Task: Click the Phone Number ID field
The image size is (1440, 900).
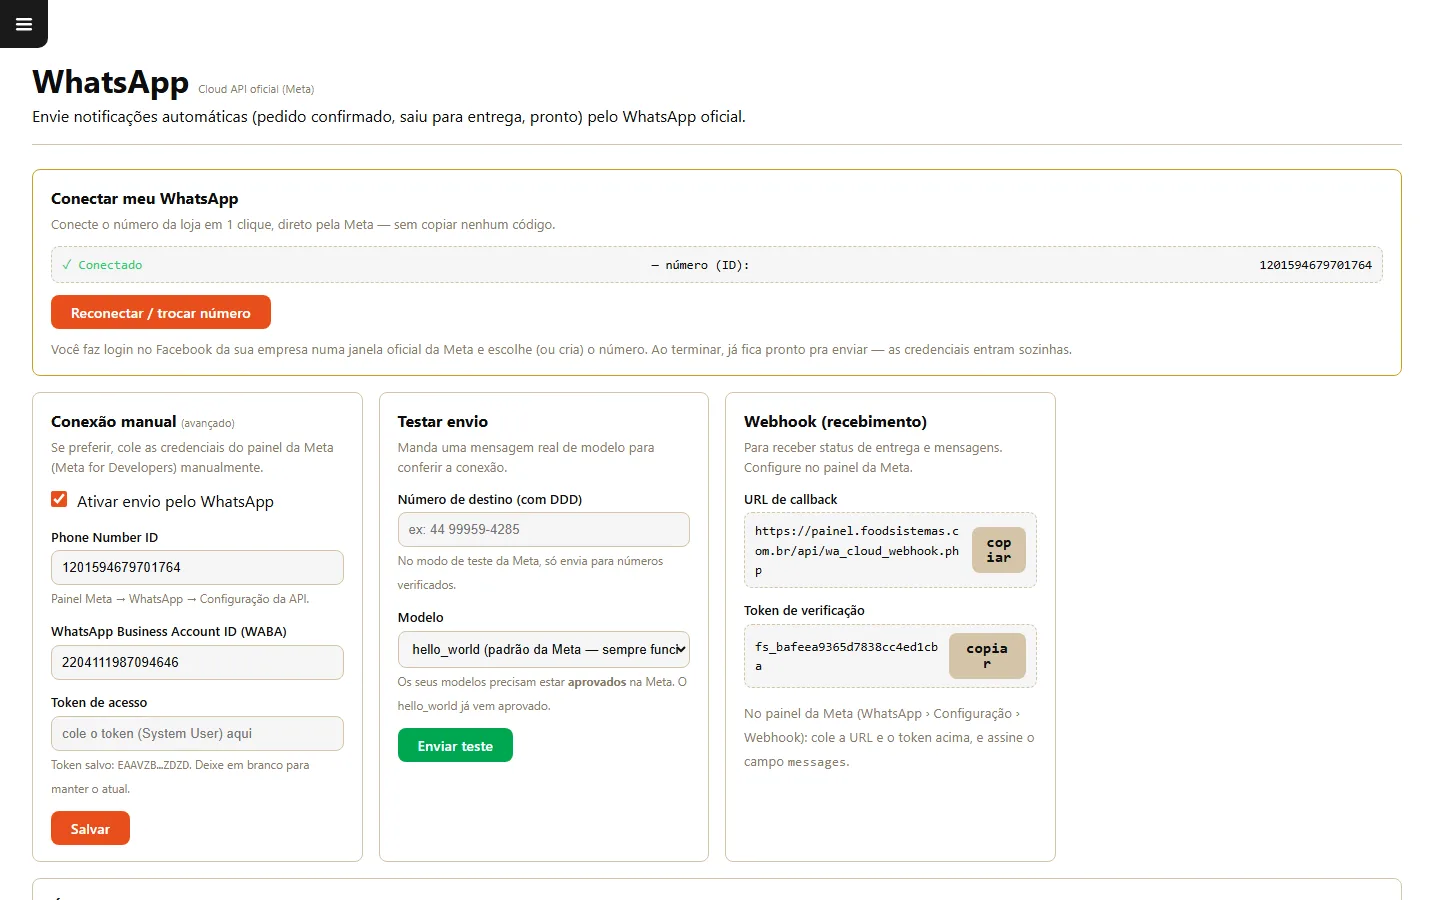Action: tap(197, 567)
